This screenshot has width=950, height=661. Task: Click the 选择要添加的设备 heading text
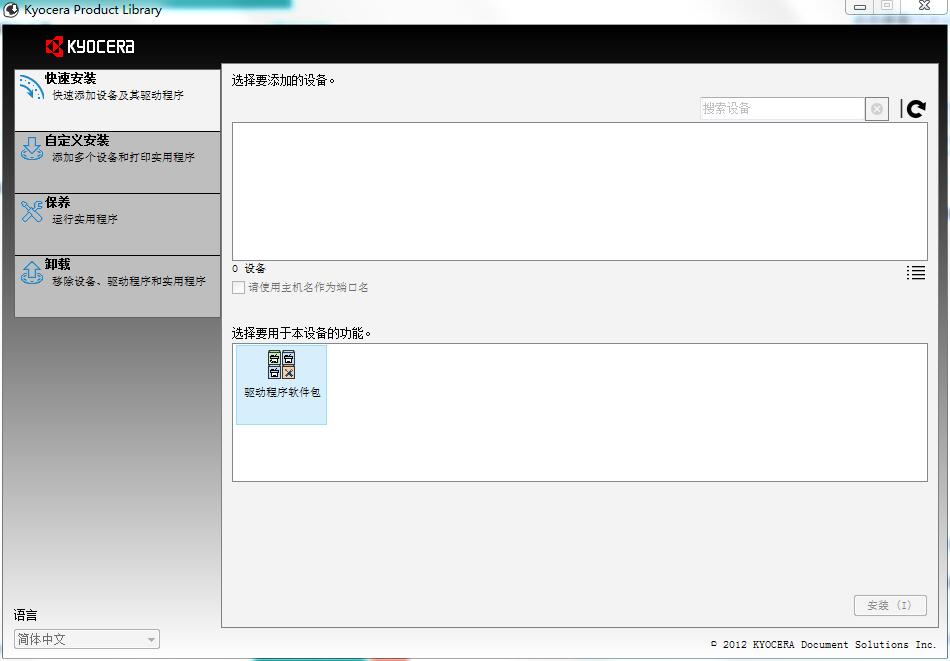(x=283, y=80)
